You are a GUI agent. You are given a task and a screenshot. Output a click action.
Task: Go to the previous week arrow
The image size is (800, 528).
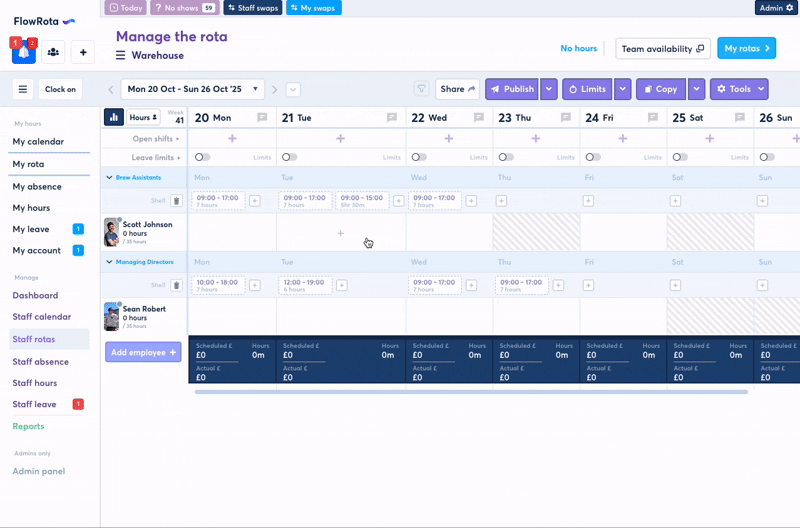coord(111,90)
